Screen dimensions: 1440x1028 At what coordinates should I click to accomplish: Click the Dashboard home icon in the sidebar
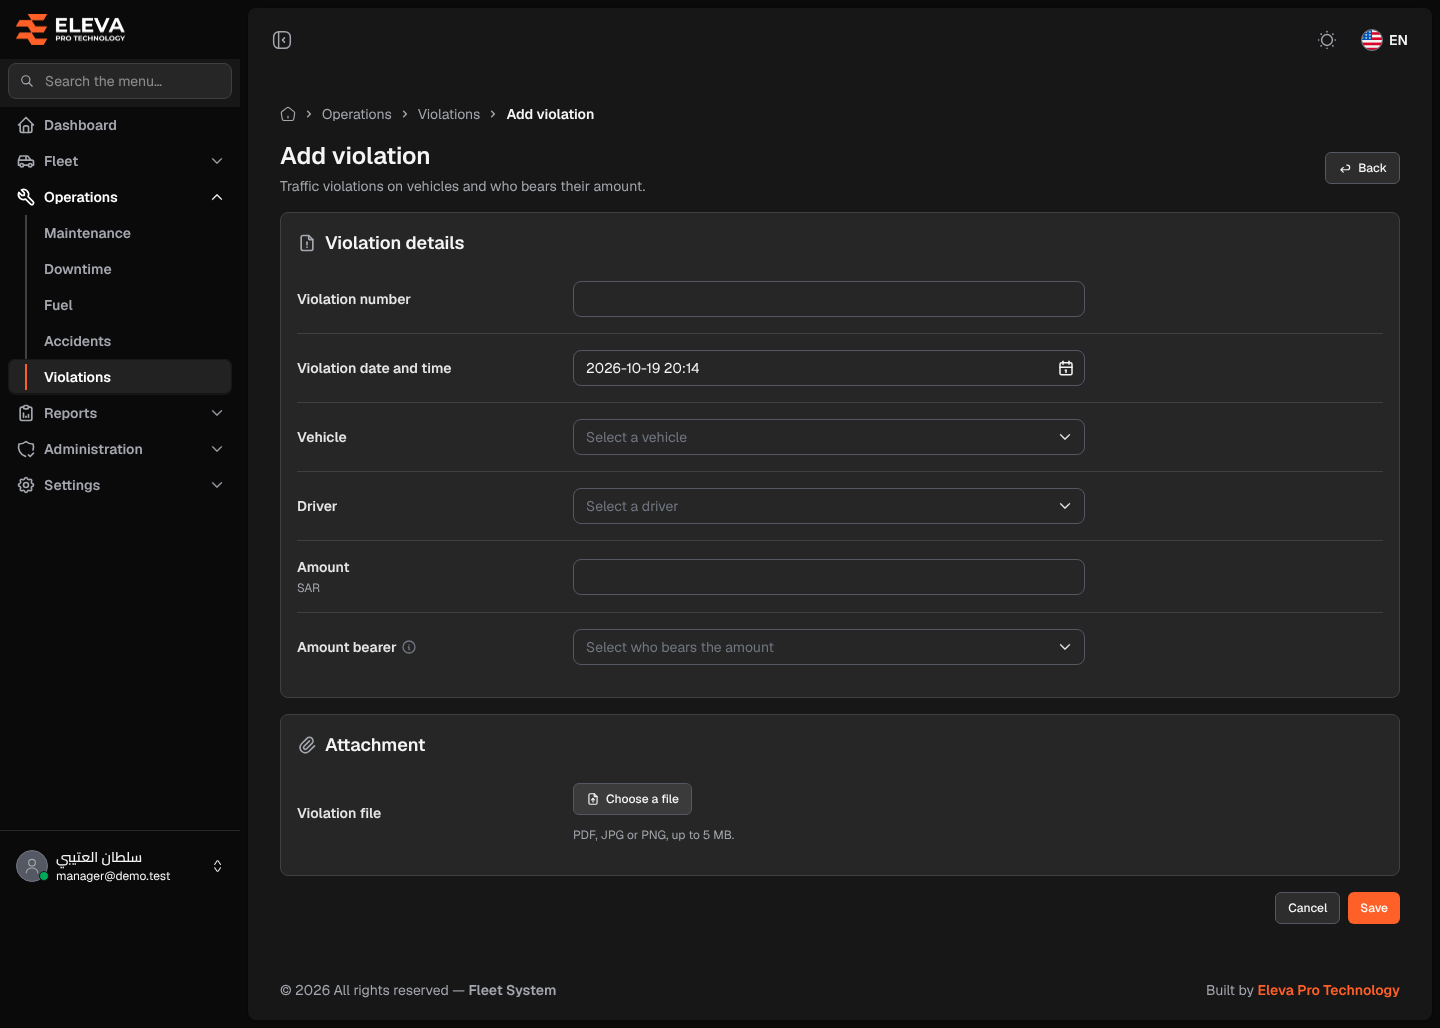(x=26, y=125)
